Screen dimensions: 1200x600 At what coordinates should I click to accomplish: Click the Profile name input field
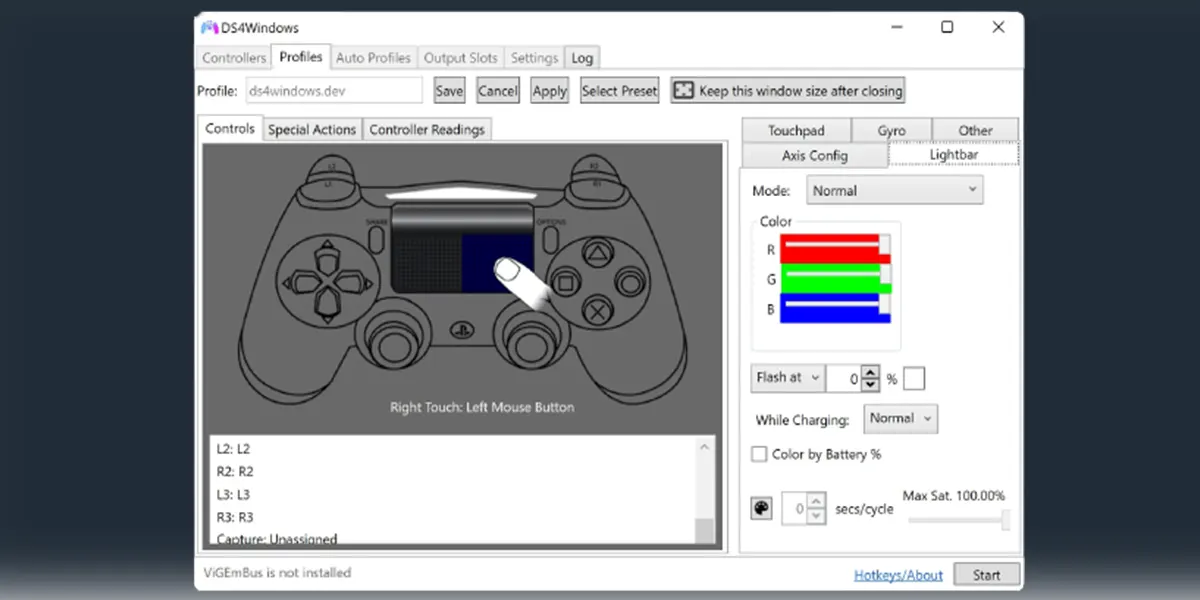pyautogui.click(x=334, y=90)
